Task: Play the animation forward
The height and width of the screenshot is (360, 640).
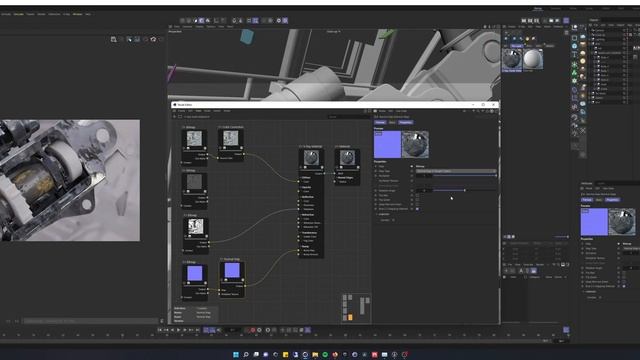Action: (x=178, y=330)
